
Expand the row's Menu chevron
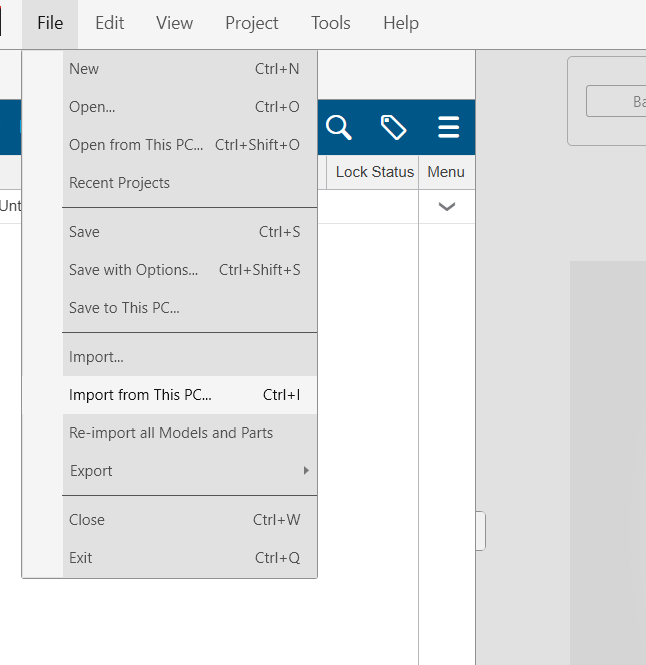(447, 207)
